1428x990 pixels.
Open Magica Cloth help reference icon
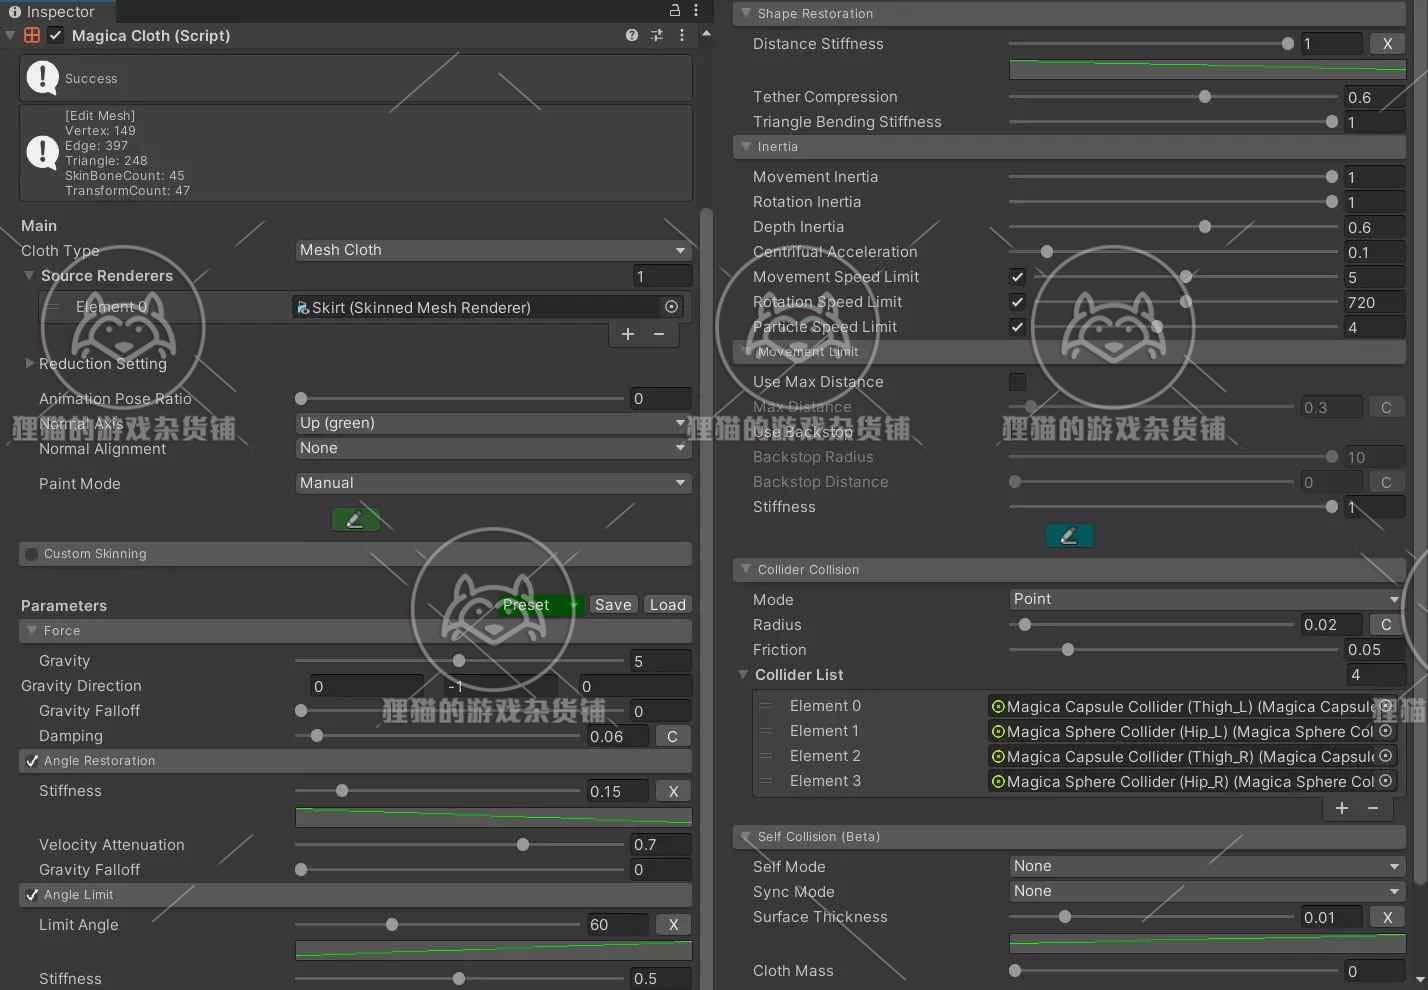[632, 35]
